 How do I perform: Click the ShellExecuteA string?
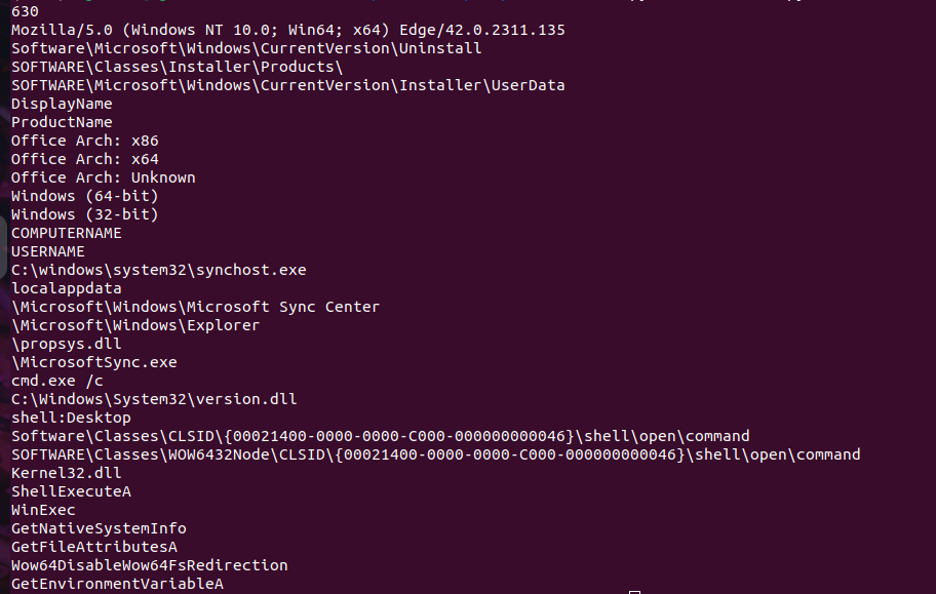[x=71, y=492]
